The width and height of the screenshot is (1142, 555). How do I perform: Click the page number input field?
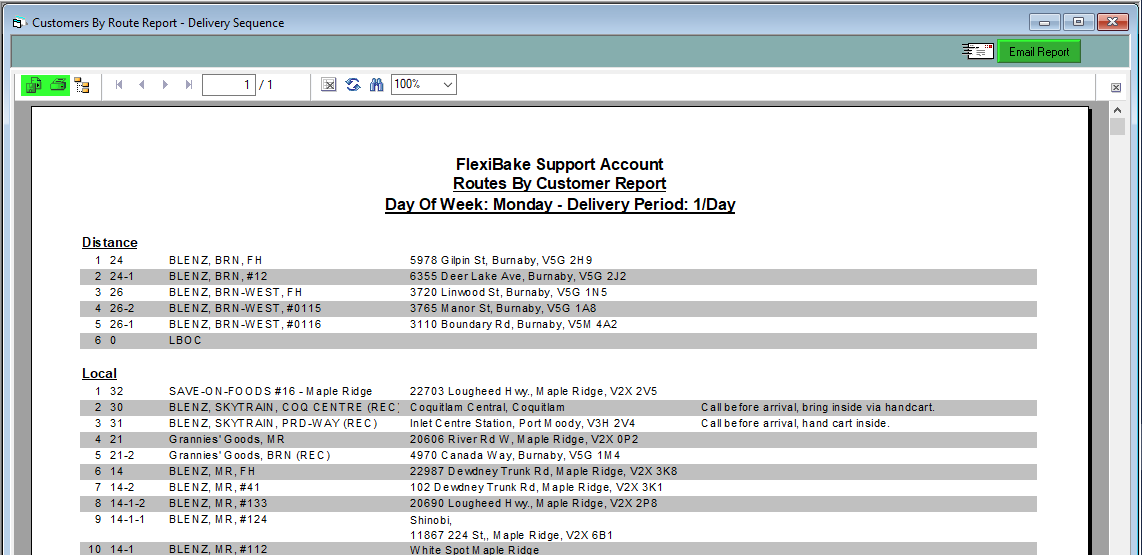pos(229,85)
